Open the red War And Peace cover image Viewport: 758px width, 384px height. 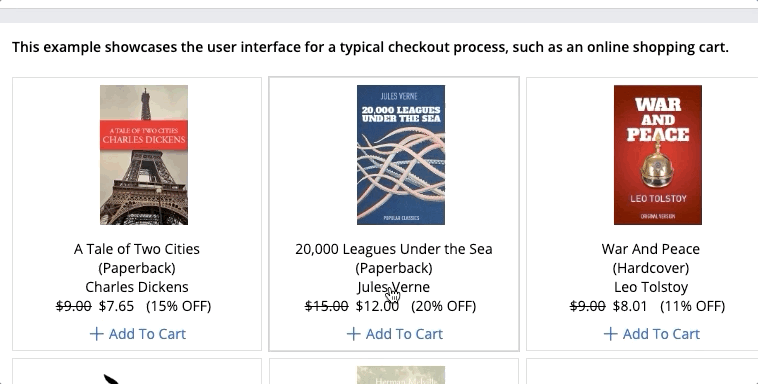[x=657, y=155]
